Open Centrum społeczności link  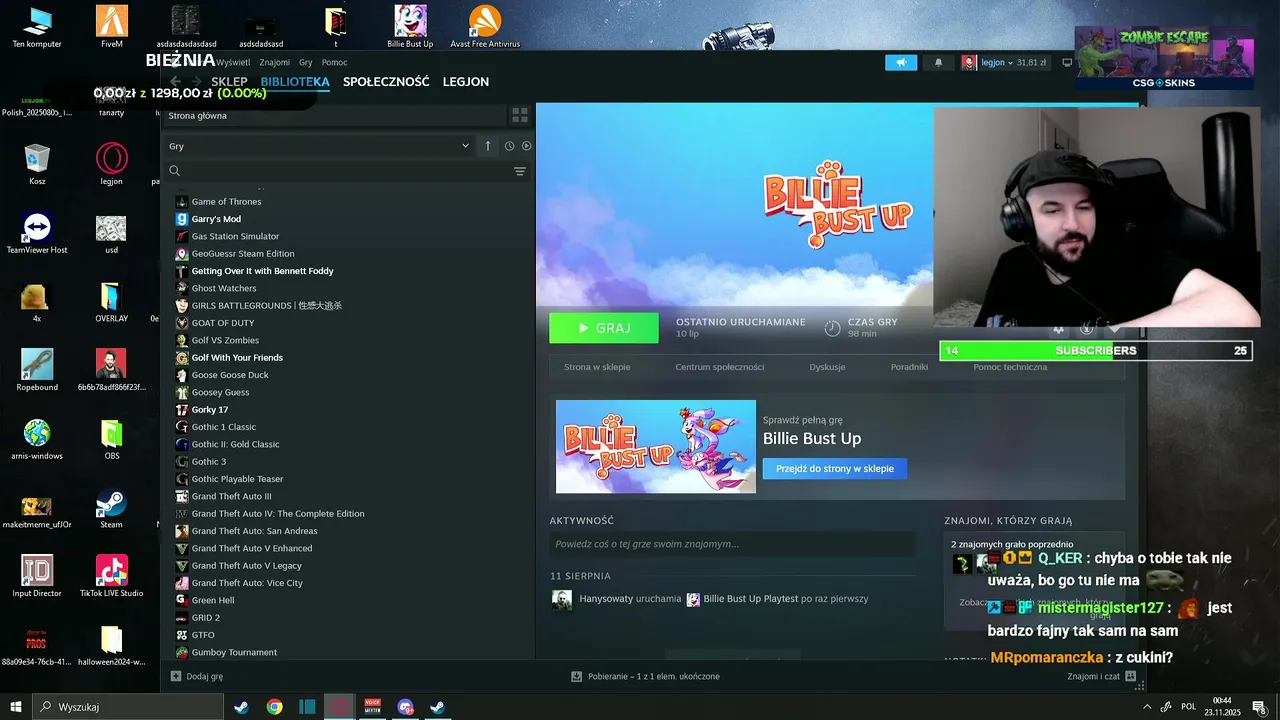[x=720, y=367]
